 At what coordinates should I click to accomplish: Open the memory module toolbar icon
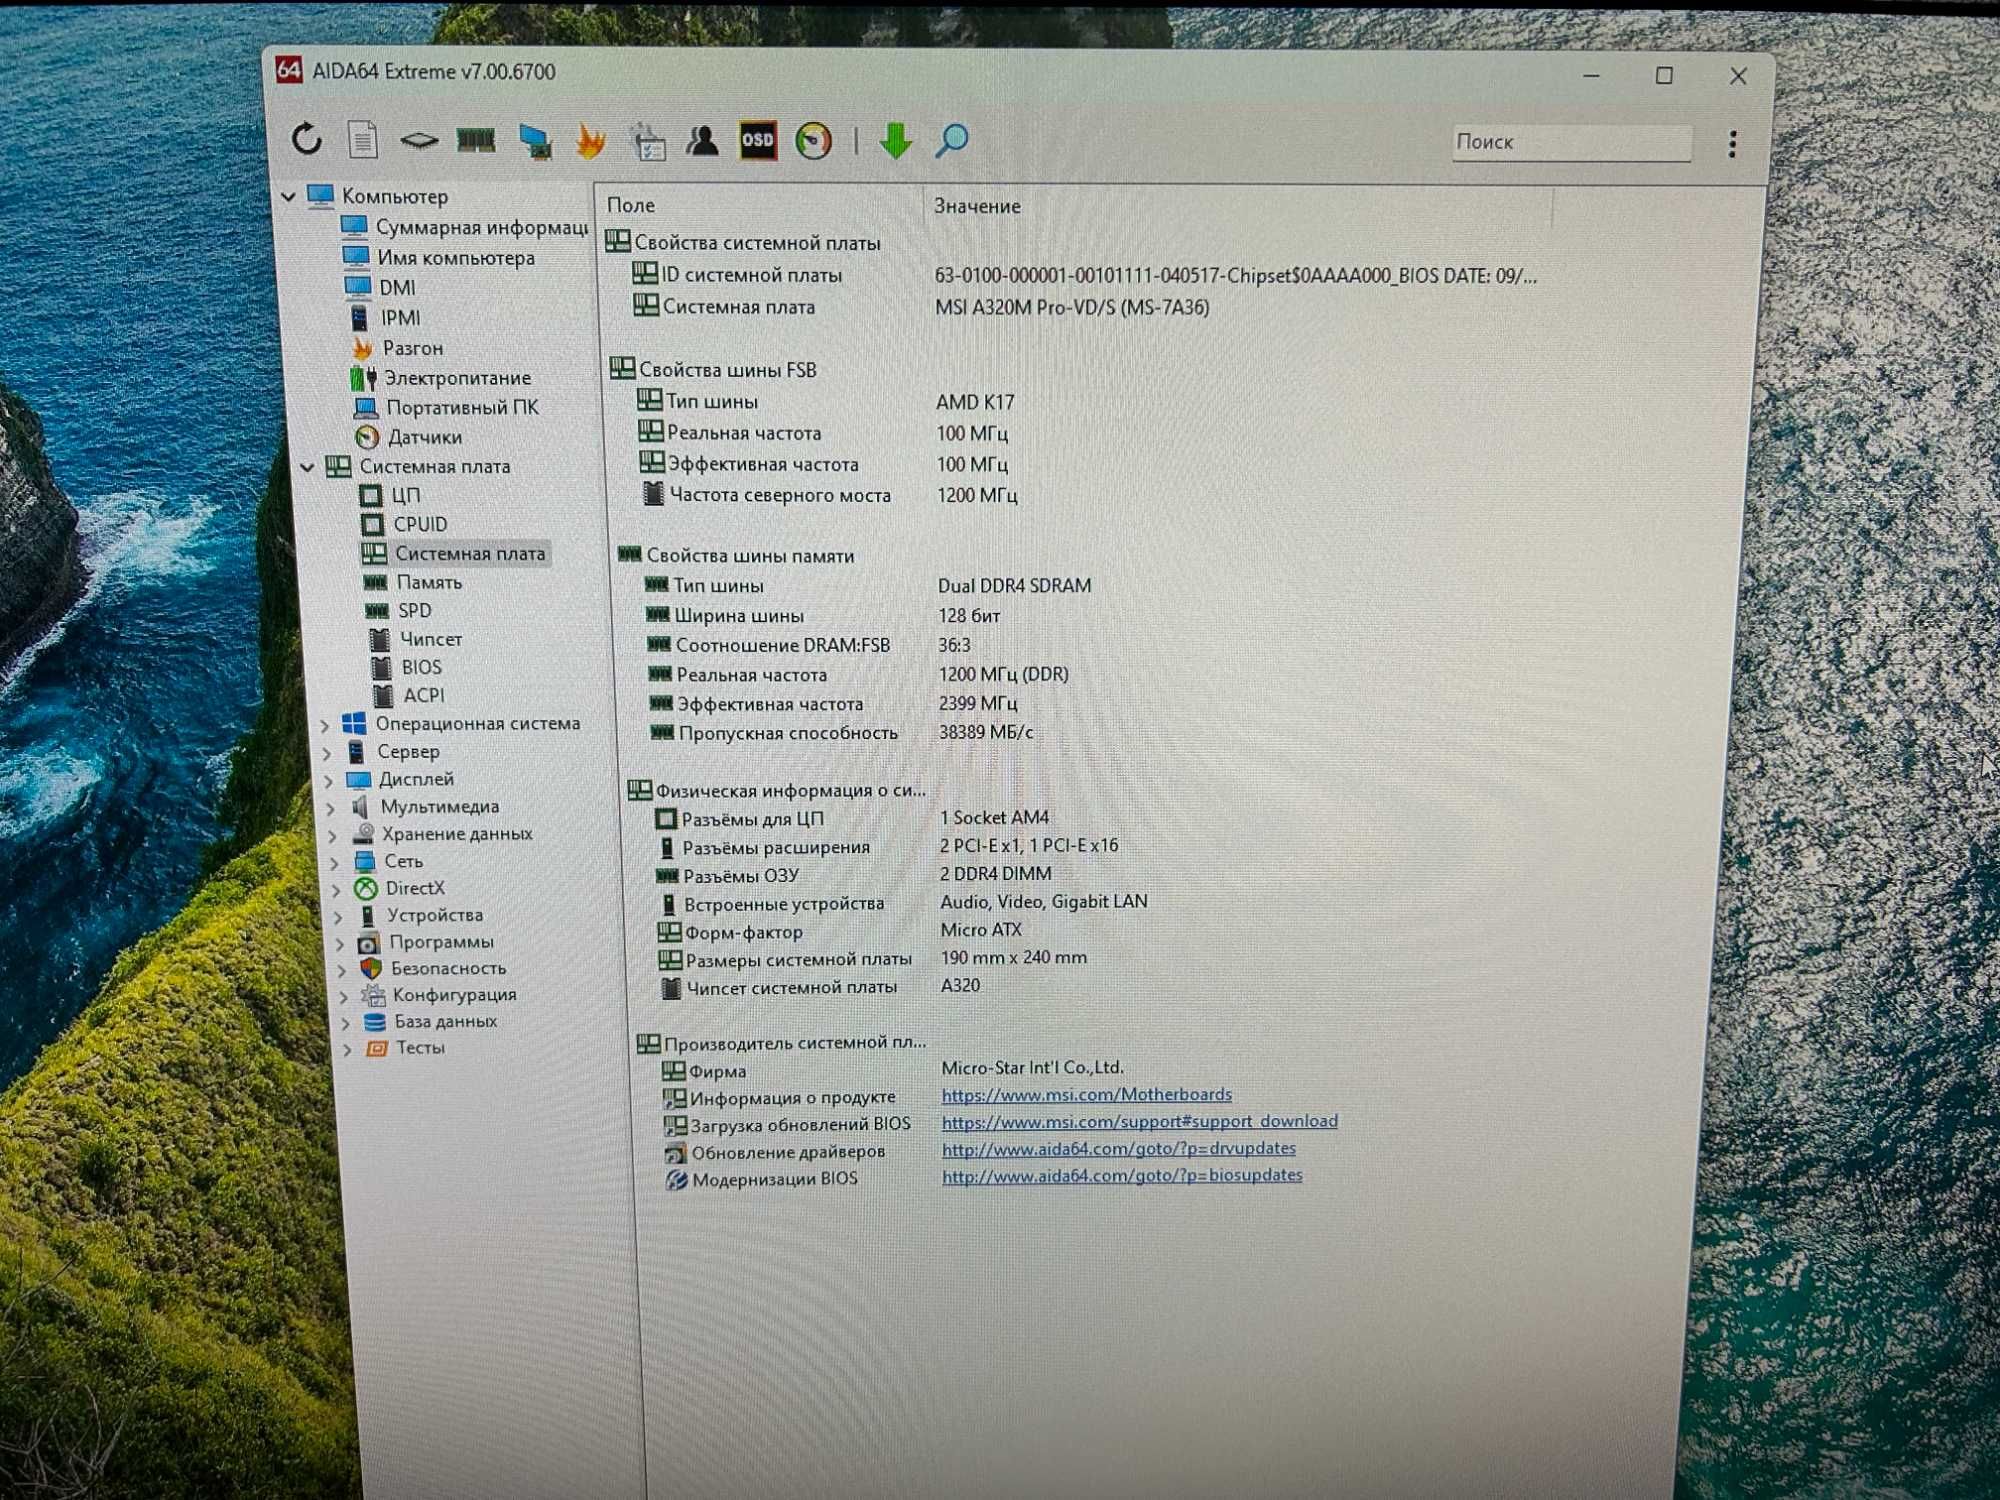tap(476, 141)
